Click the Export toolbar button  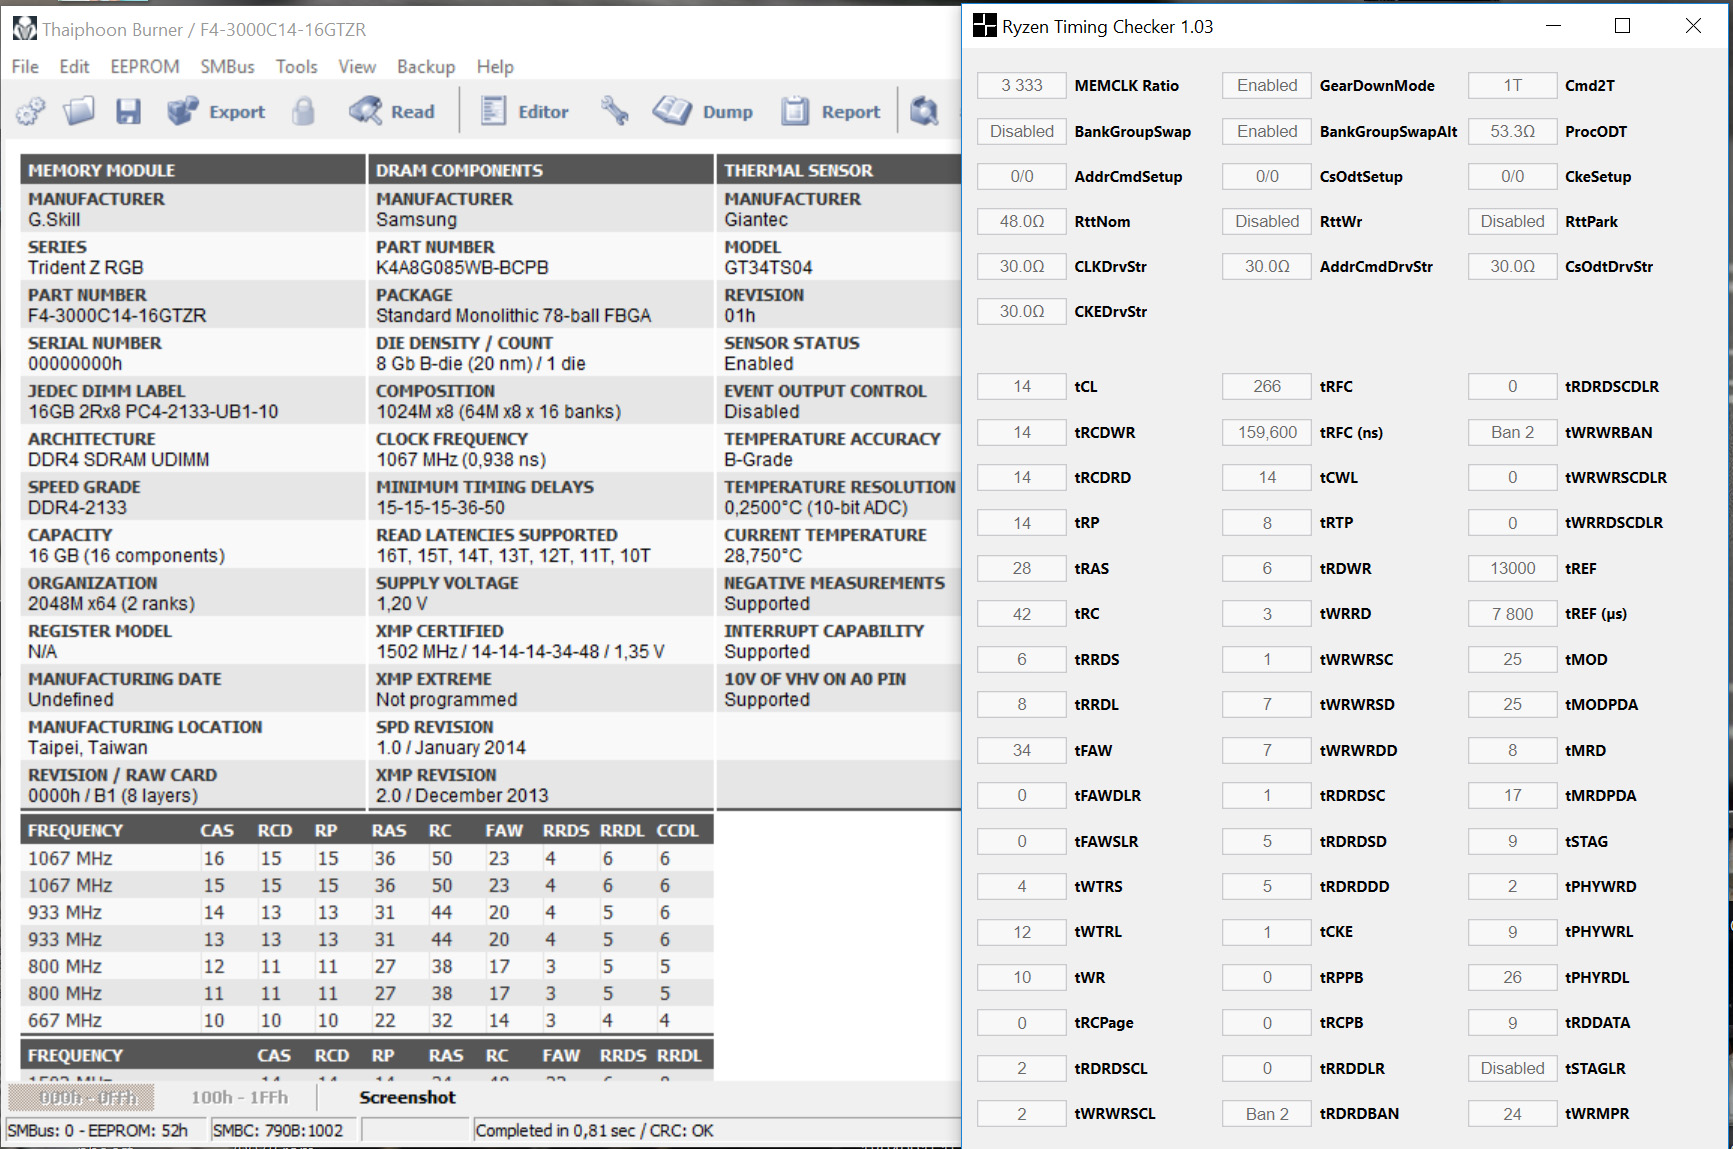pyautogui.click(x=216, y=111)
